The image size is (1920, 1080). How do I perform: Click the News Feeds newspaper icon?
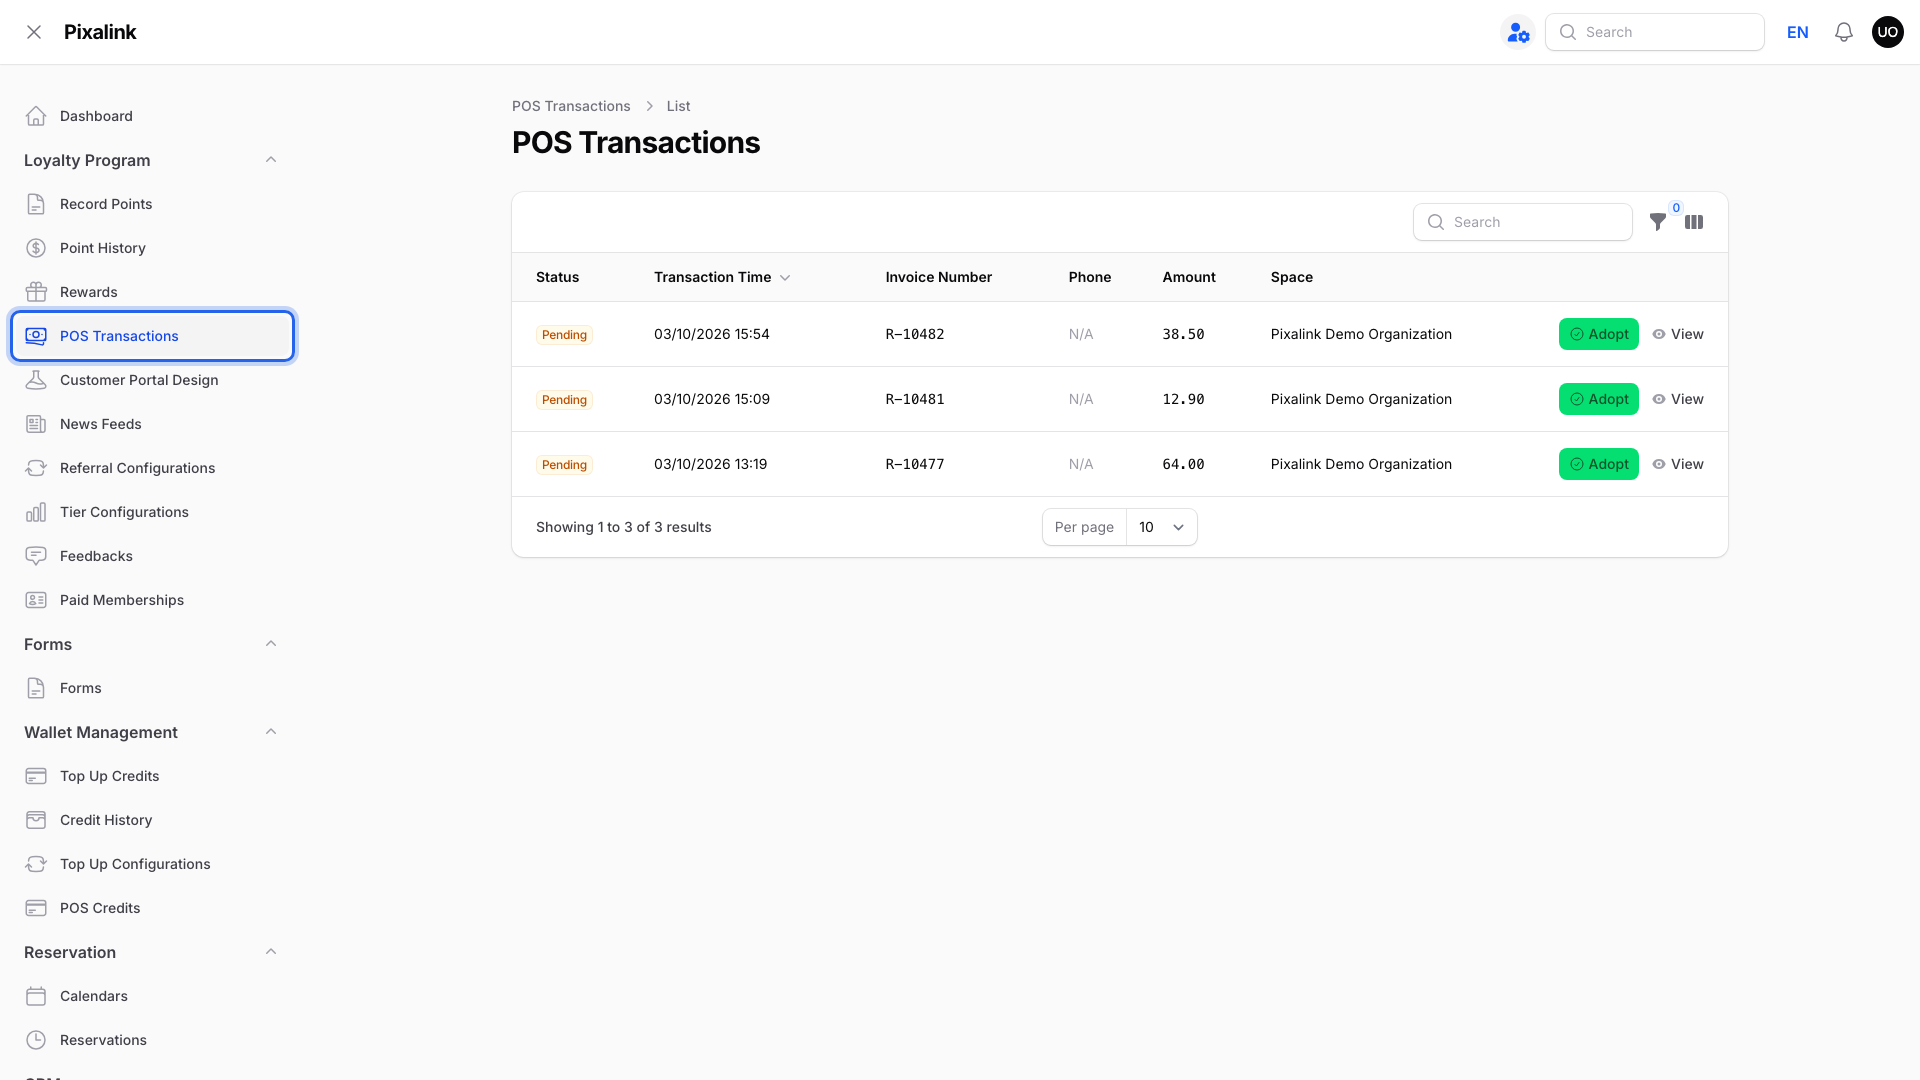point(36,424)
